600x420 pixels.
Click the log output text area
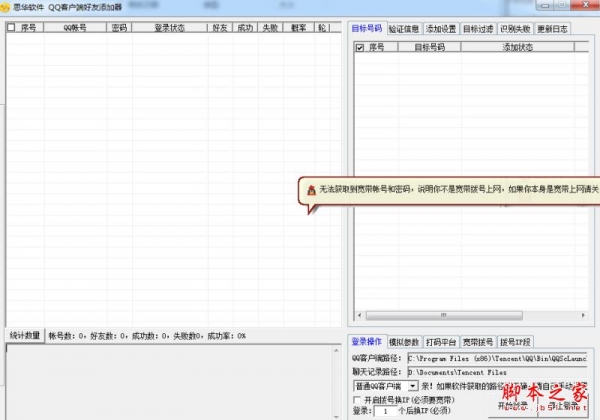(x=168, y=382)
